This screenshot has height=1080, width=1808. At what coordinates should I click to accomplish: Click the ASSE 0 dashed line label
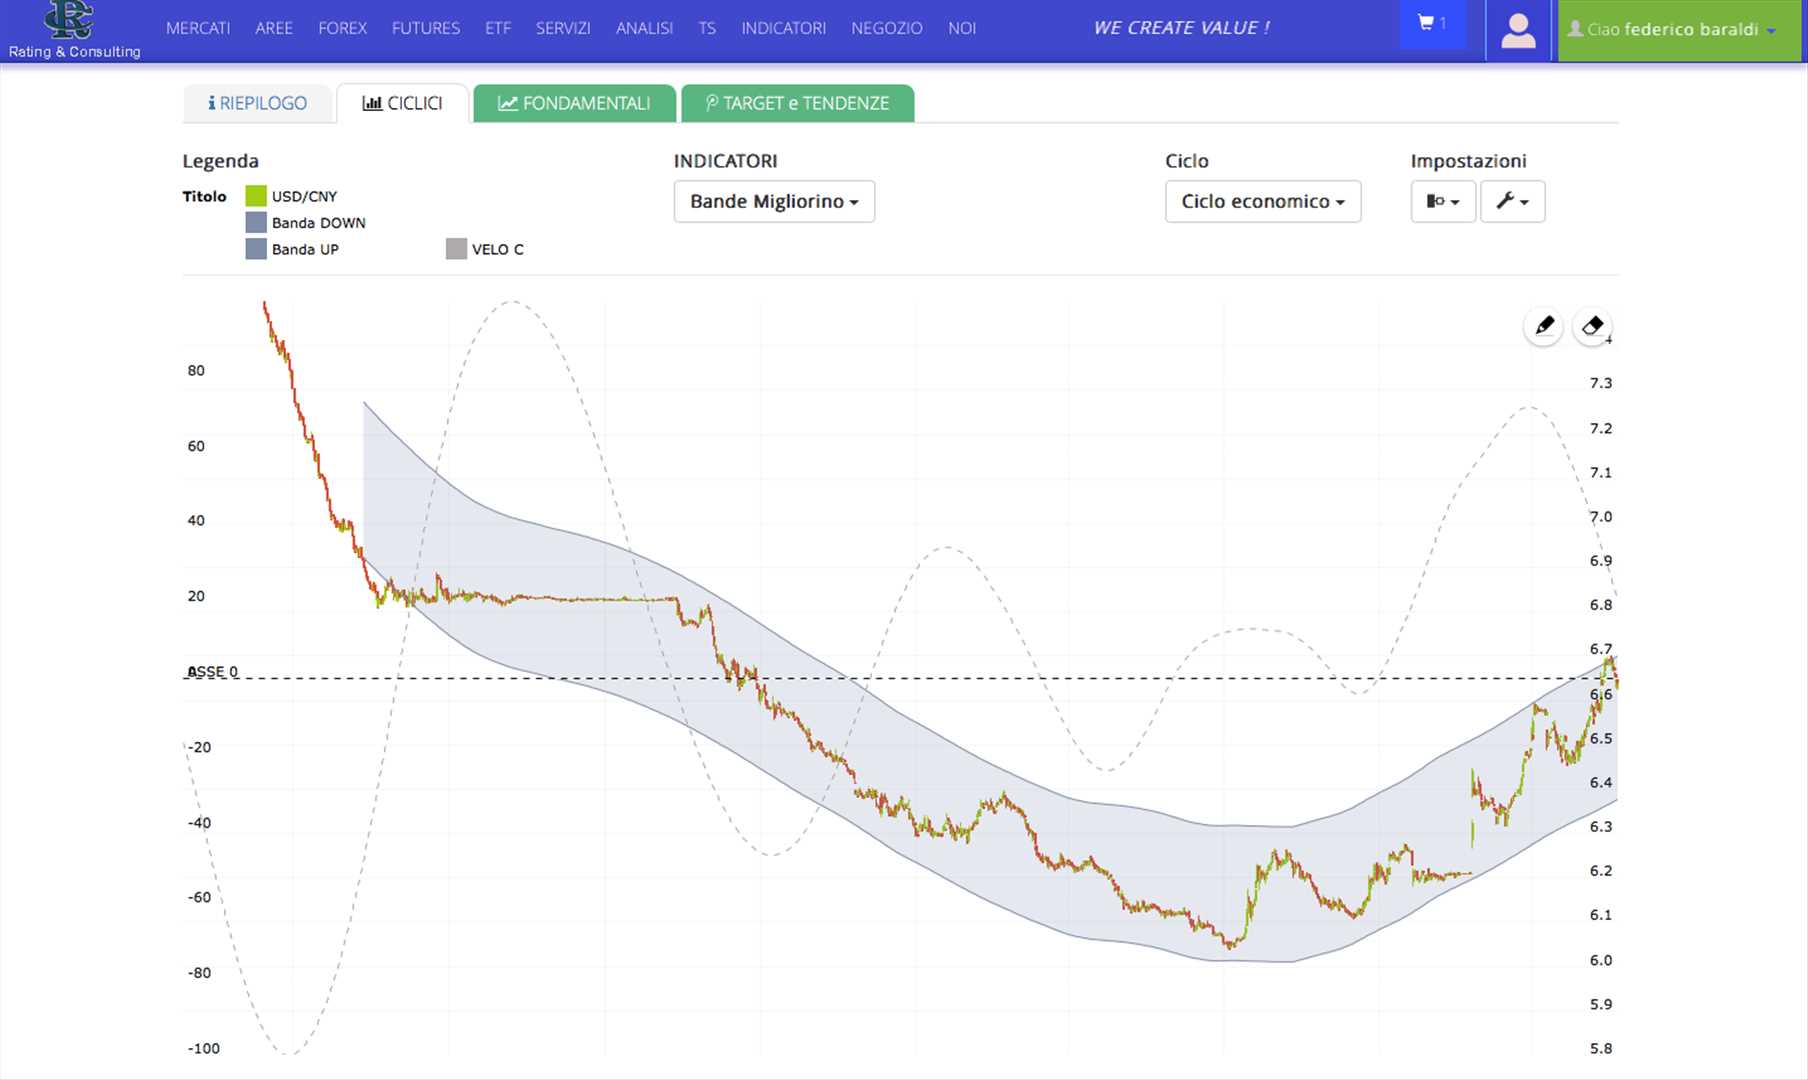213,671
